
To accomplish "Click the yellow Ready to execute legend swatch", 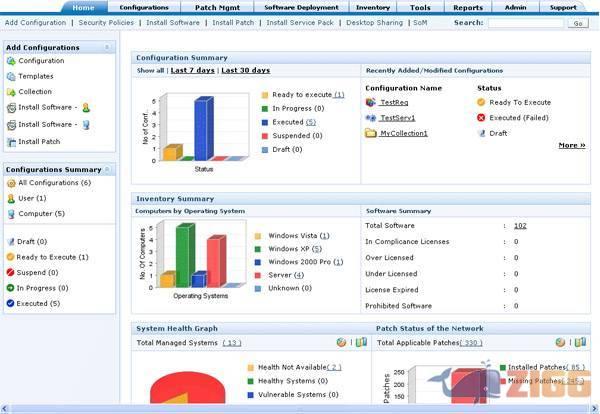I will pyautogui.click(x=264, y=95).
